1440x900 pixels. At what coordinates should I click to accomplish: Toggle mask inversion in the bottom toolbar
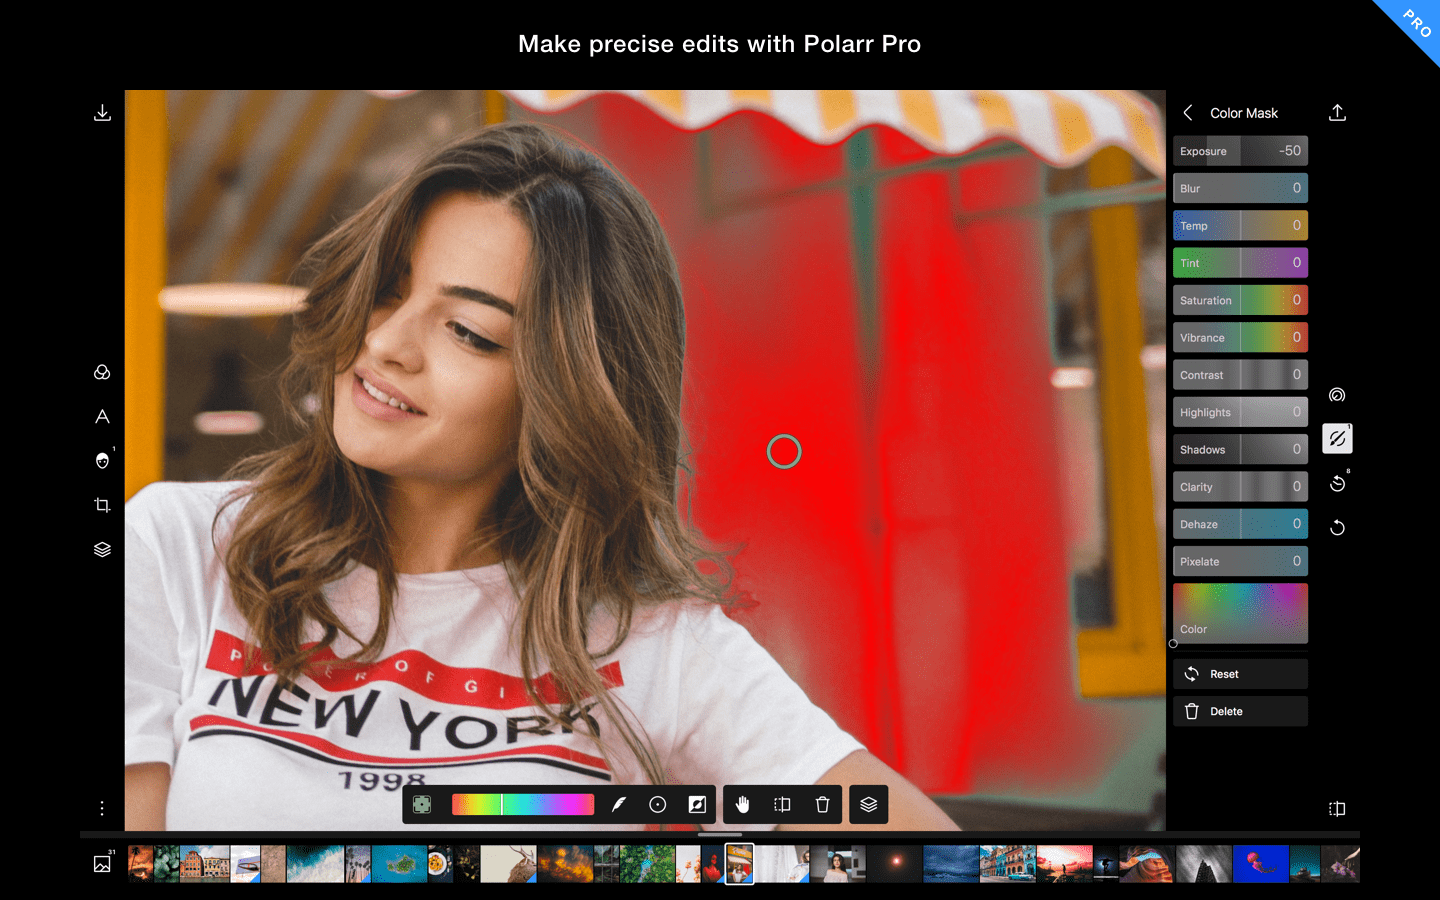point(697,804)
